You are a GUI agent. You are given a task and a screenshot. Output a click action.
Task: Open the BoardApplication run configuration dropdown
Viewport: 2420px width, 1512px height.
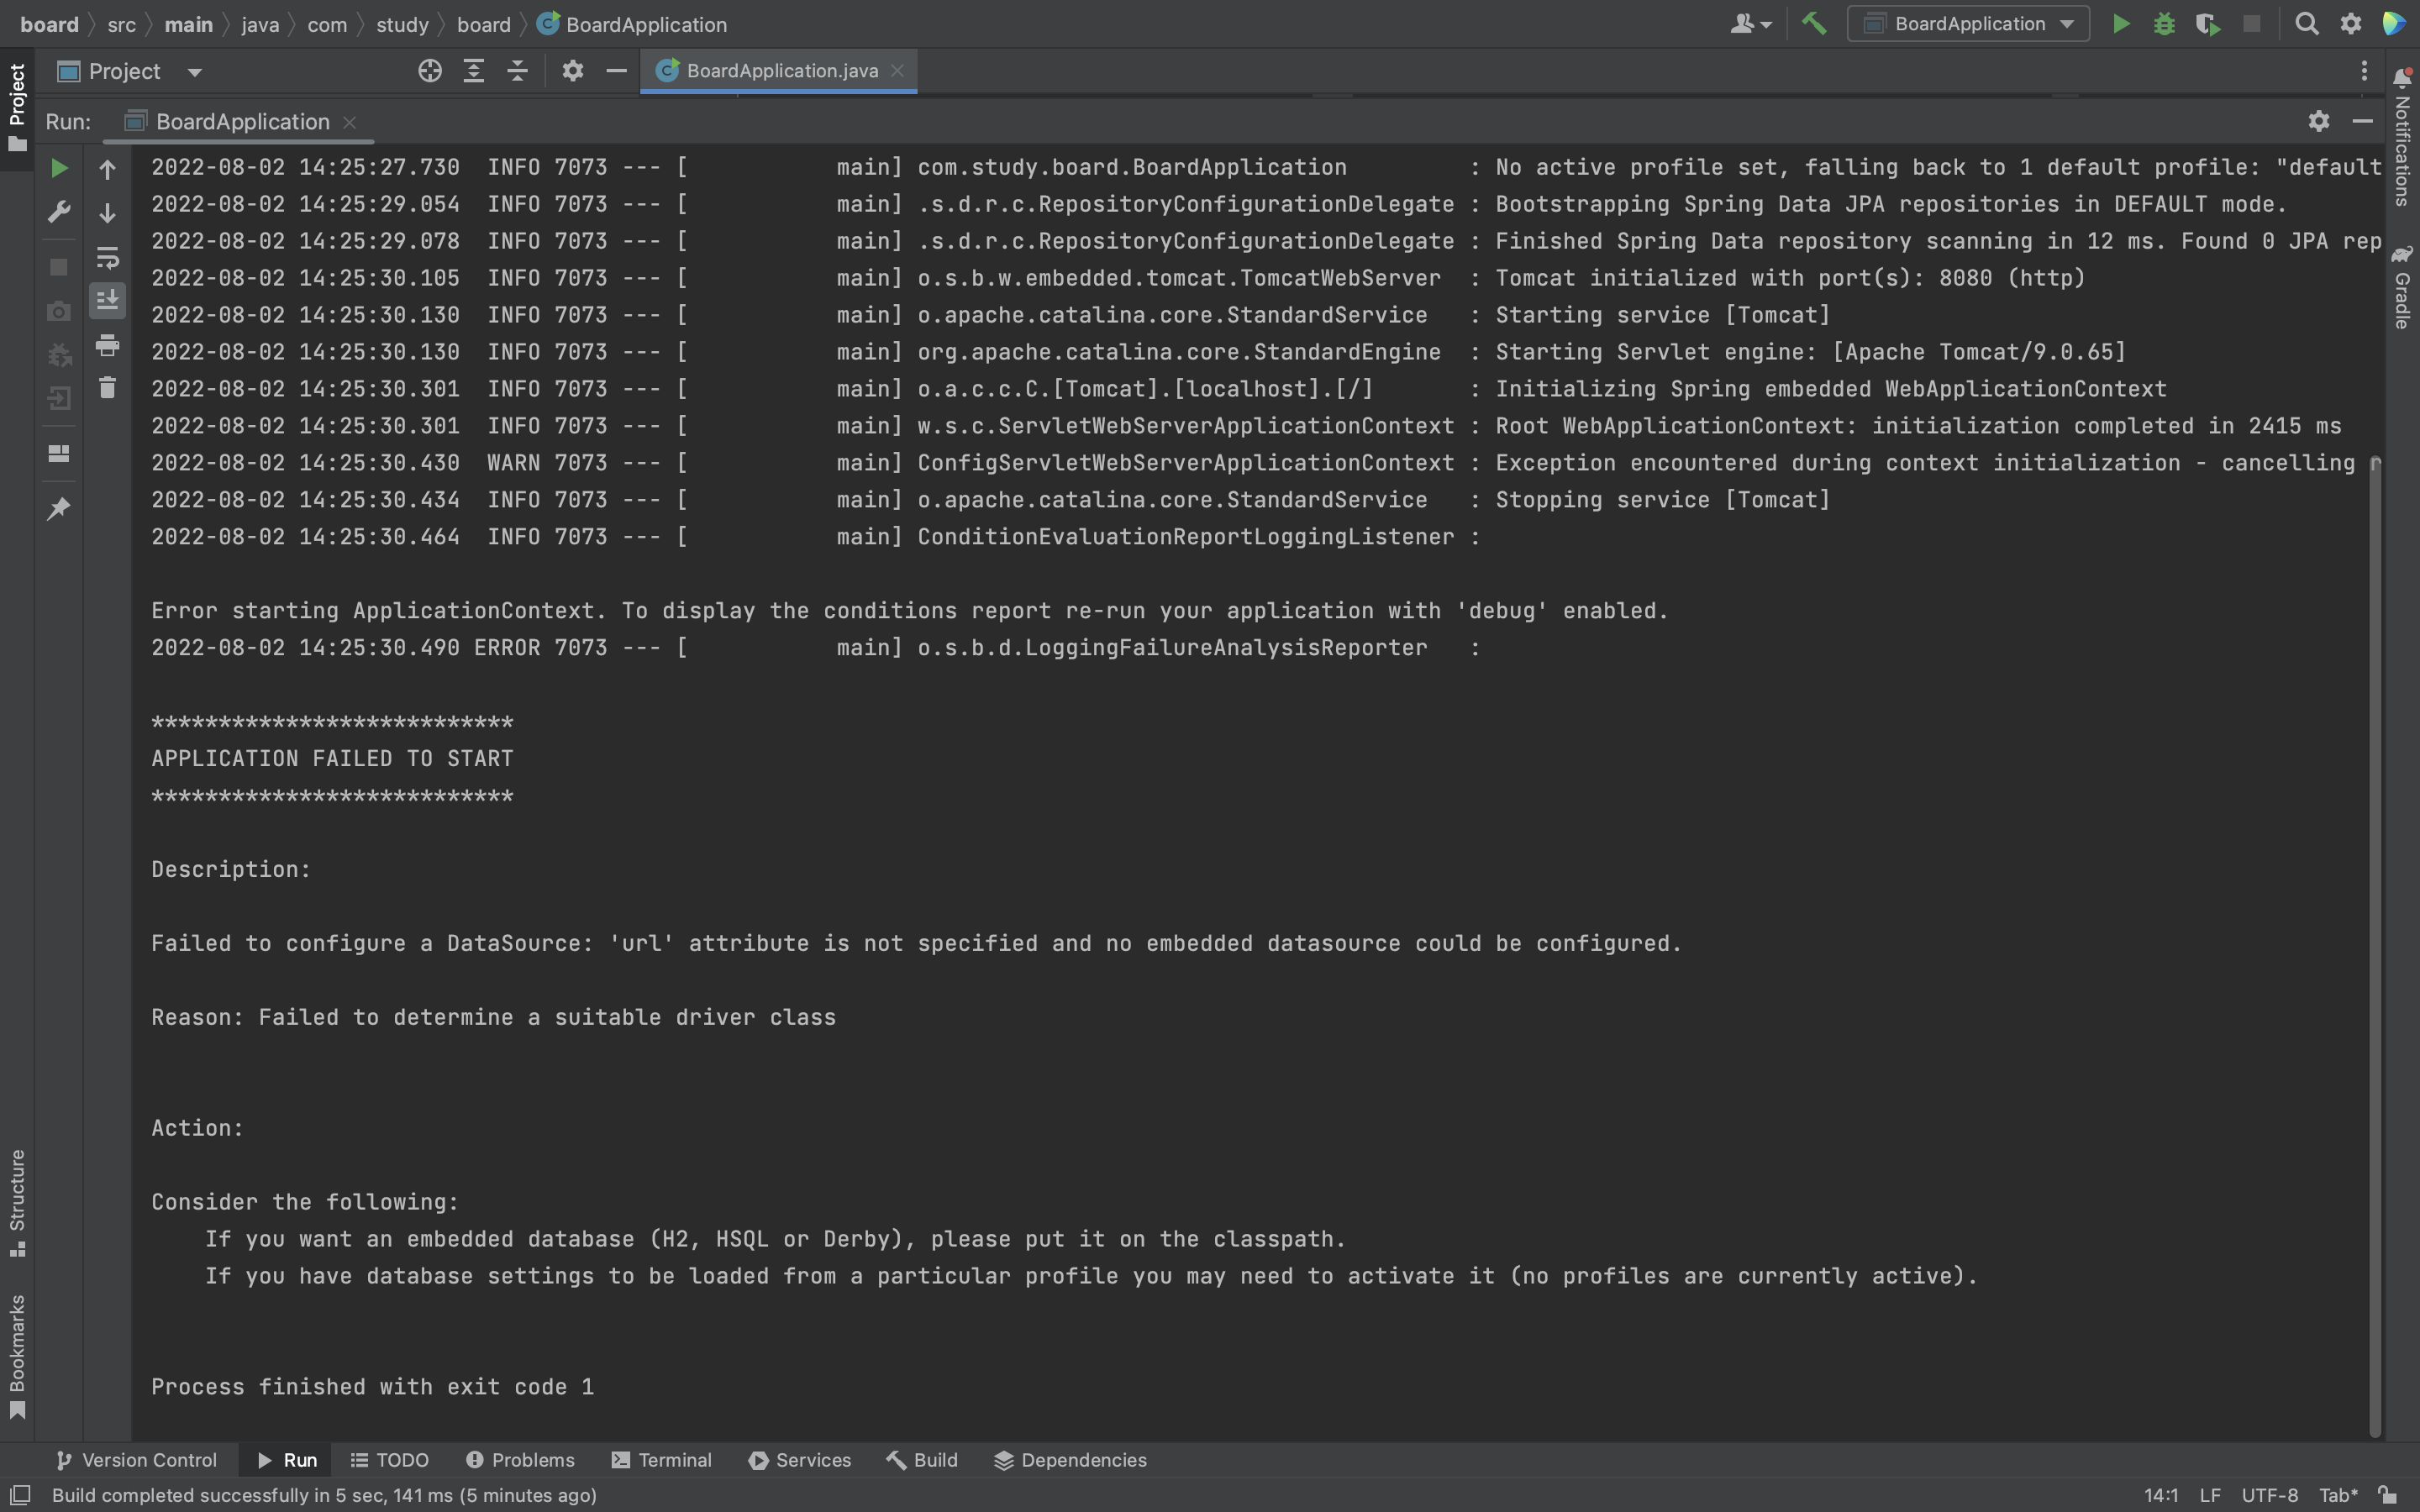(1968, 24)
